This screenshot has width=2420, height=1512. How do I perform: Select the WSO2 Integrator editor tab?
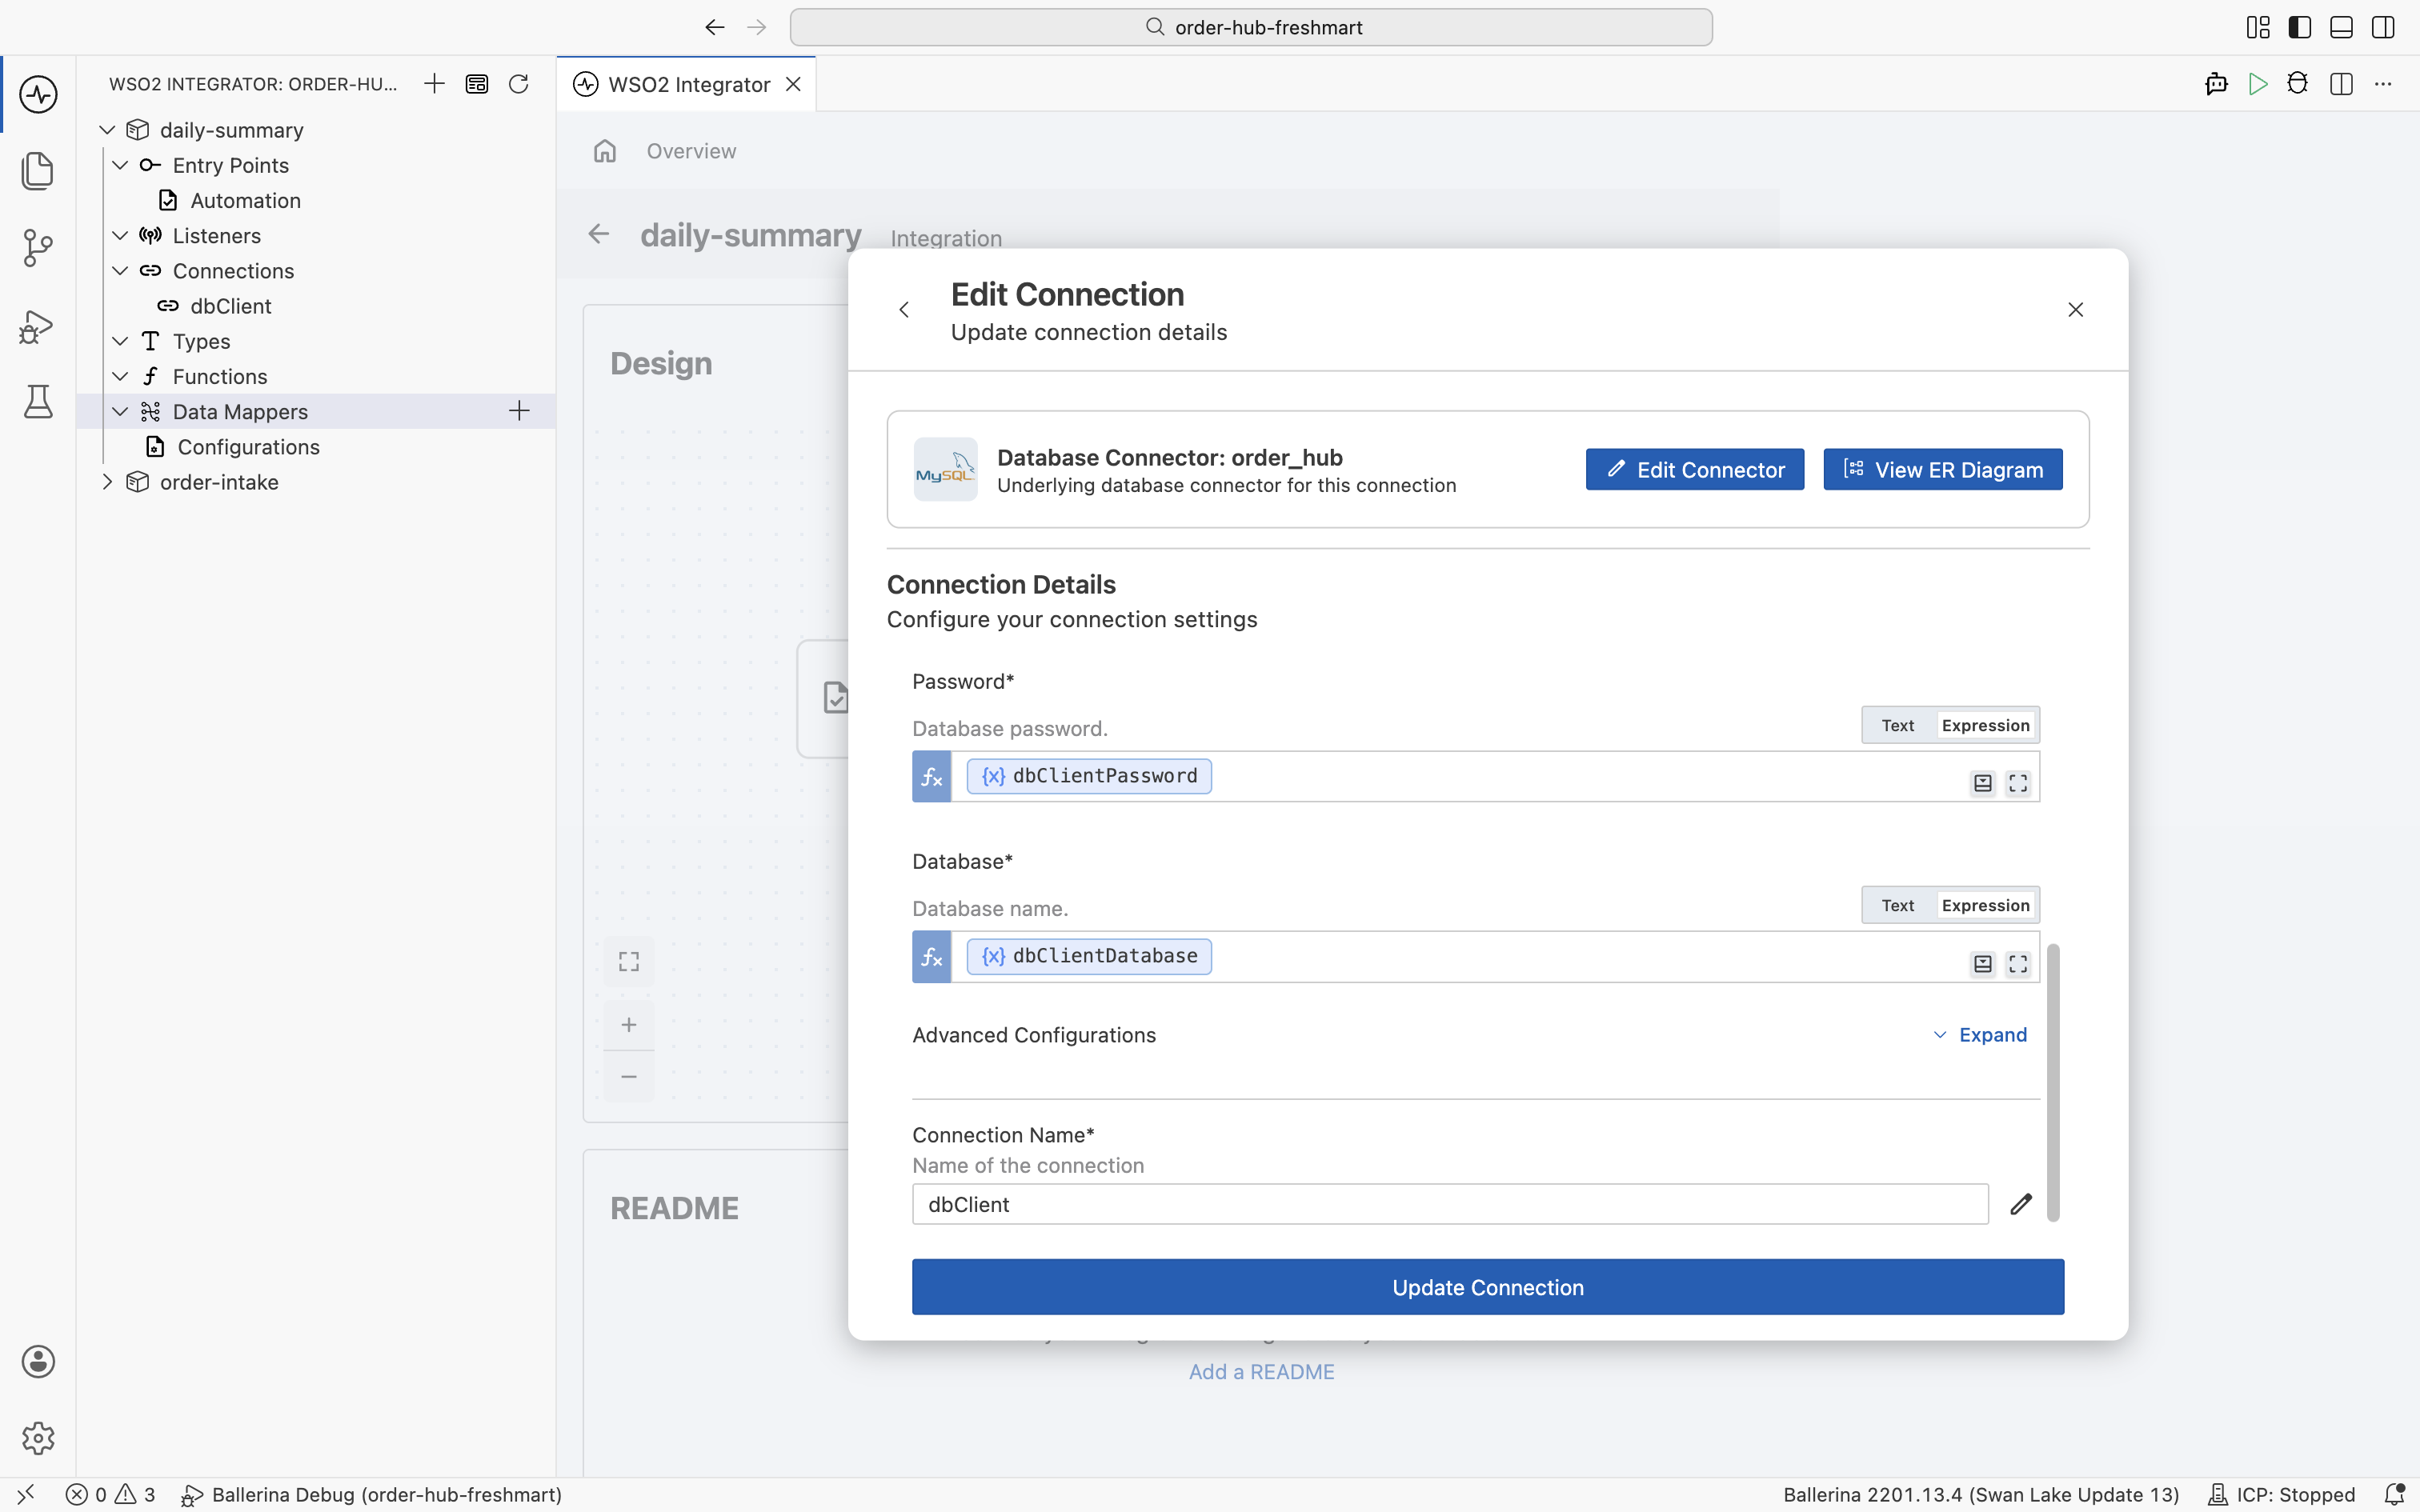pyautogui.click(x=687, y=84)
